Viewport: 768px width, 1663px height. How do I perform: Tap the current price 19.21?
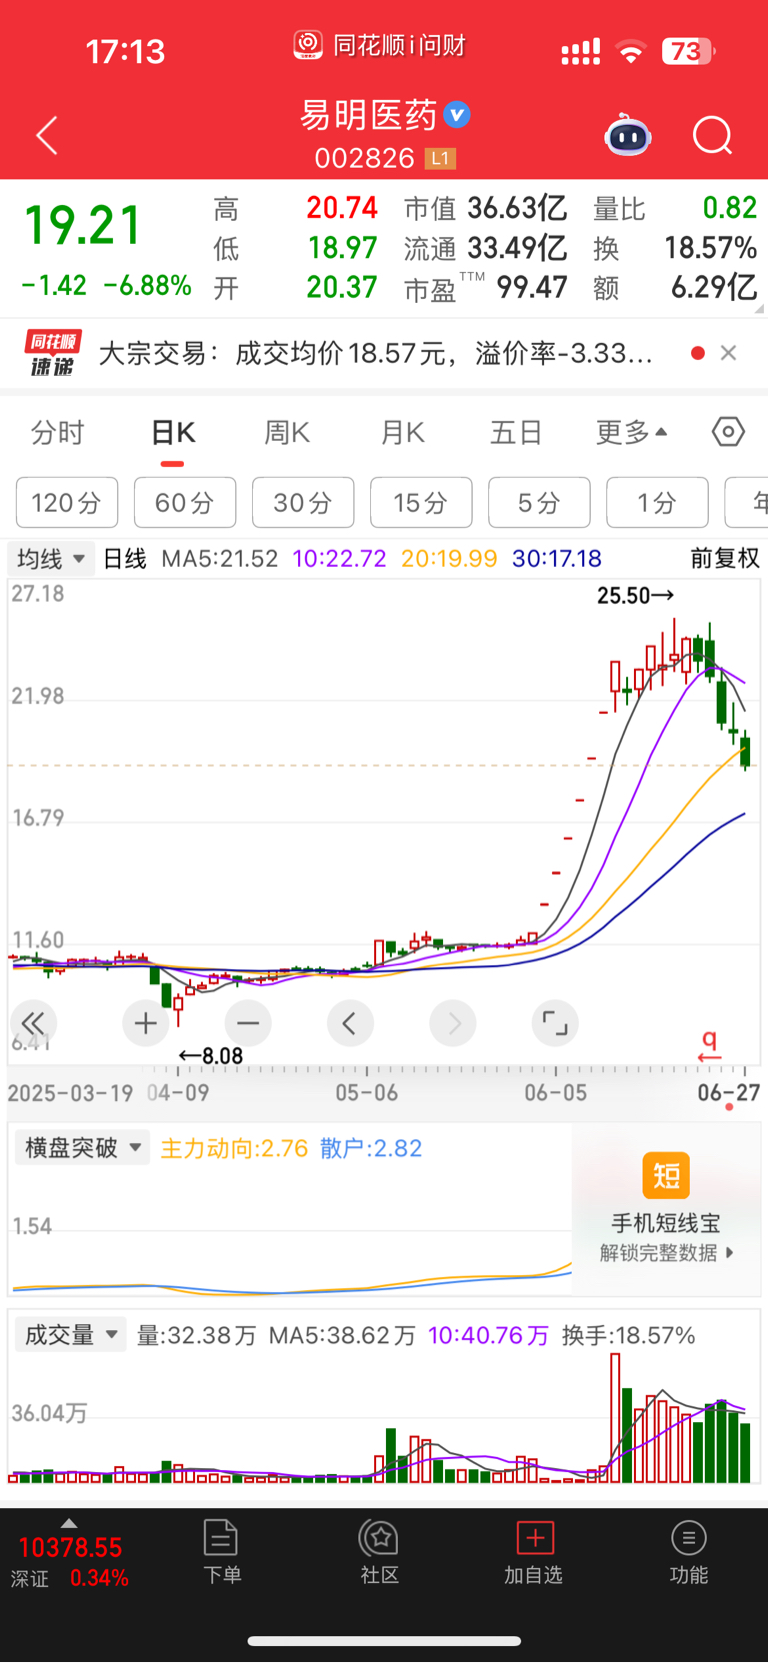pyautogui.click(x=82, y=225)
